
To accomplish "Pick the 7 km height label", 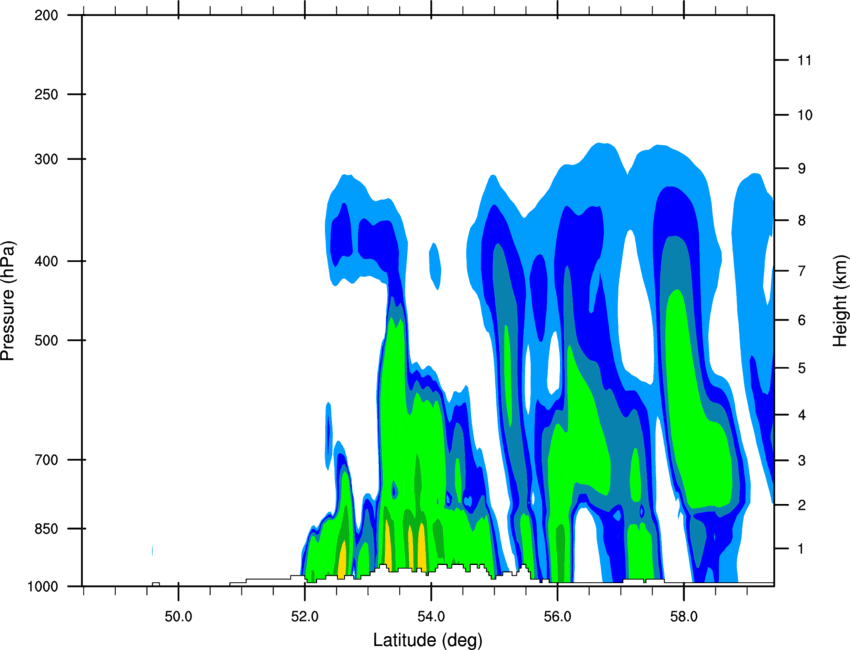I will click(x=802, y=271).
